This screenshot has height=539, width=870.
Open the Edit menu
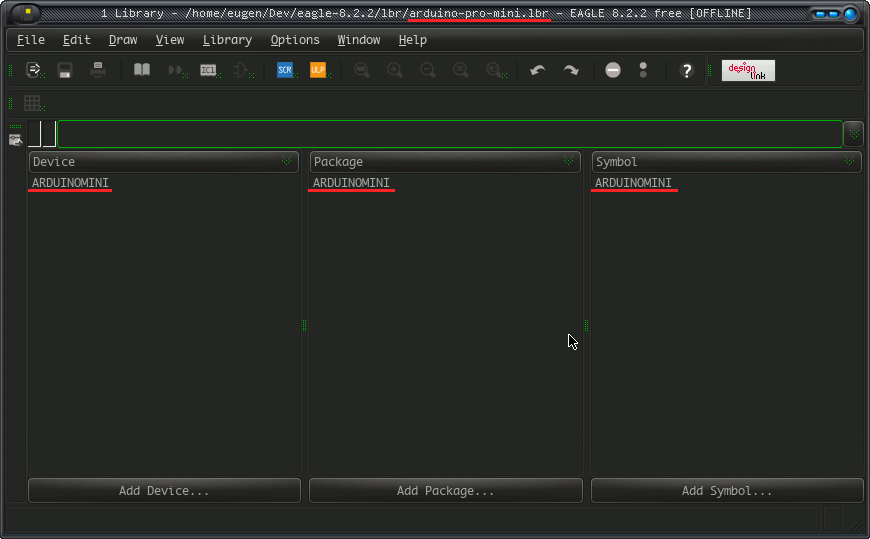click(76, 40)
